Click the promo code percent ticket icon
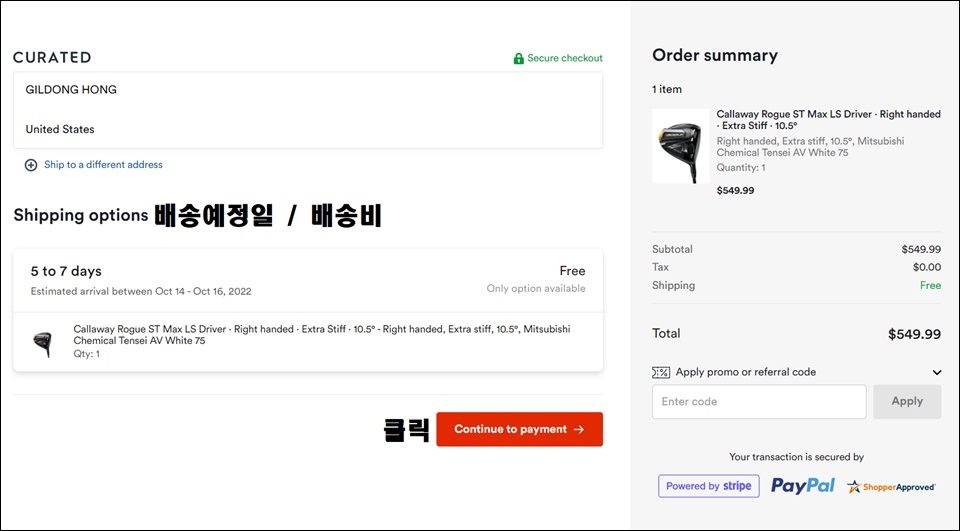Viewport: 960px width, 531px height. [661, 372]
